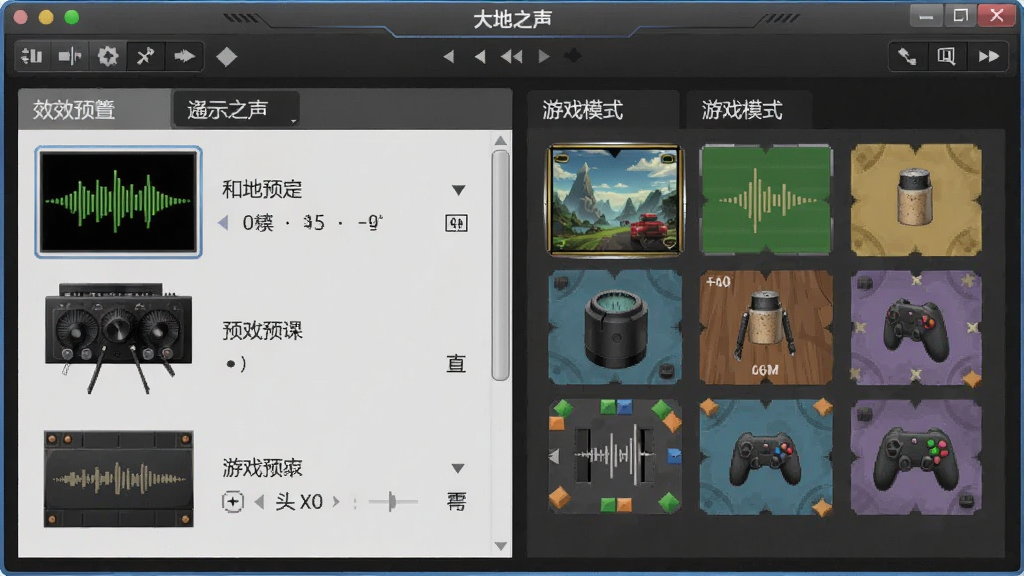1024x576 pixels.
Task: Click the 和地预定 preset name
Action: coord(262,189)
